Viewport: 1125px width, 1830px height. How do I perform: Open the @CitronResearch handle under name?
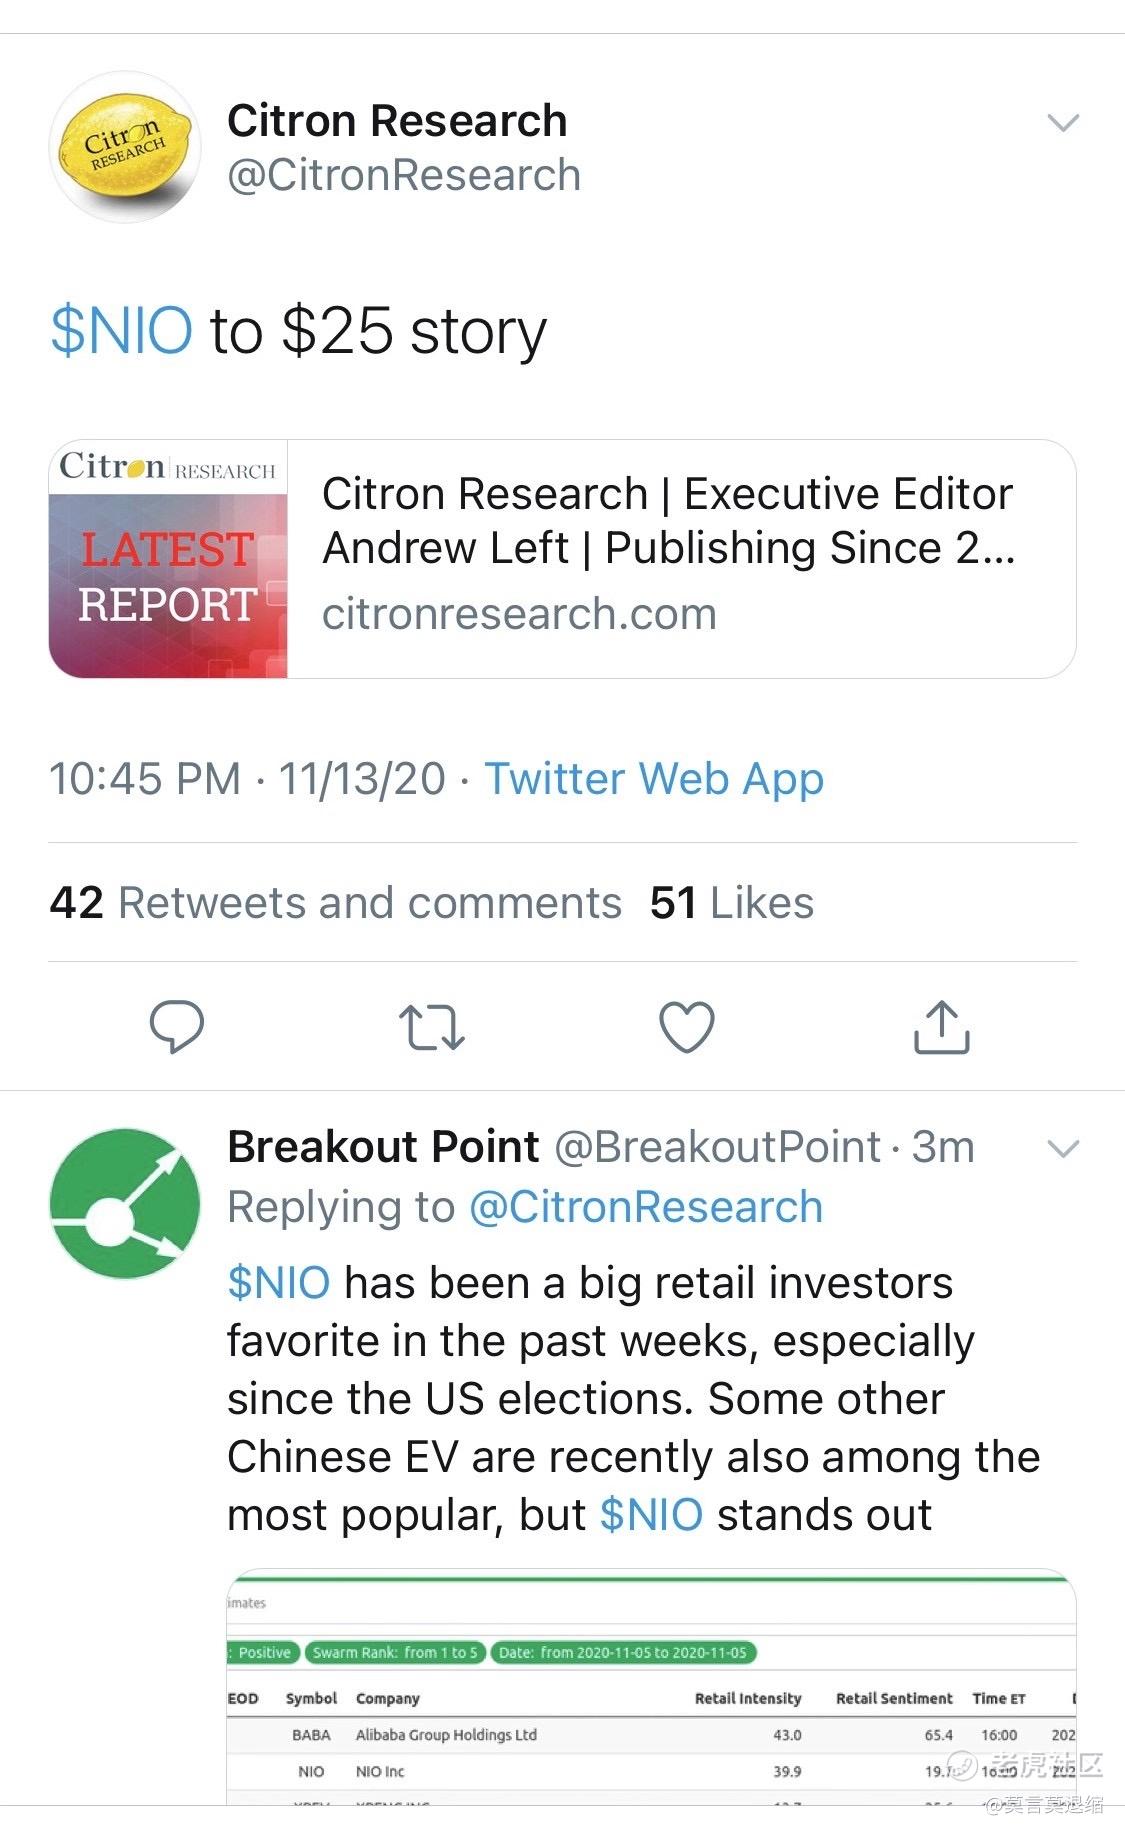coord(404,176)
